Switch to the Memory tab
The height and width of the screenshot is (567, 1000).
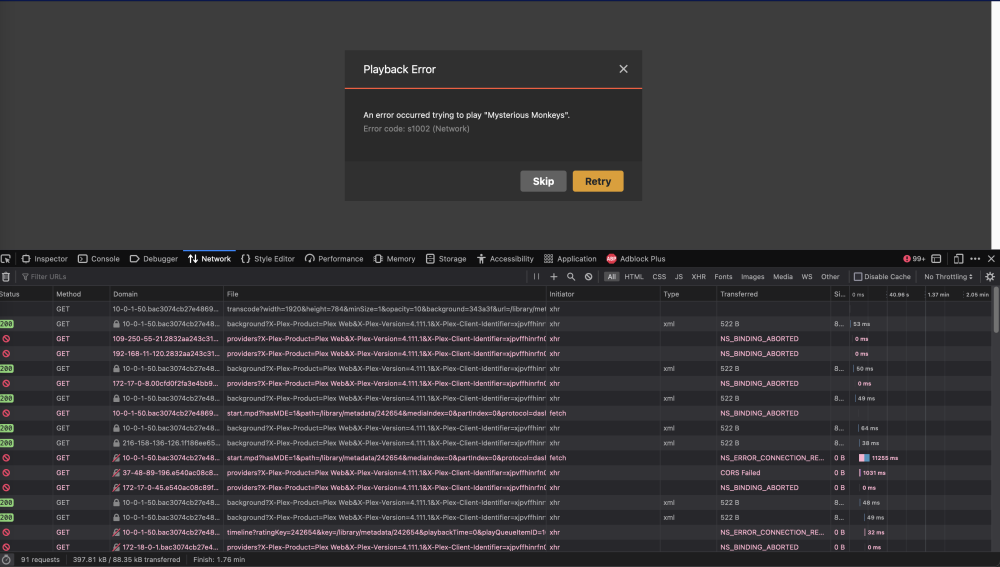(x=394, y=259)
